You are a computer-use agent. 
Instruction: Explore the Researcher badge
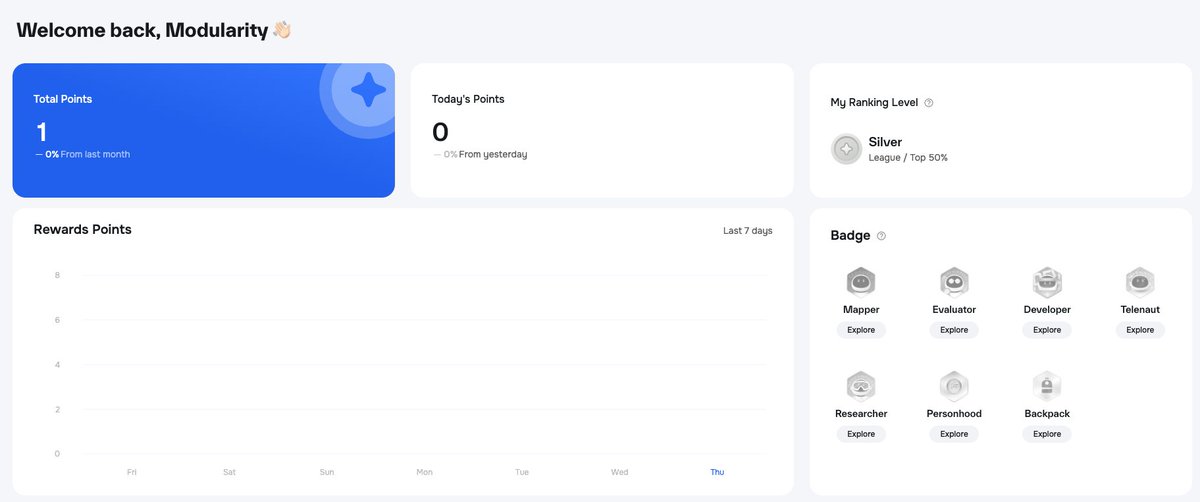[861, 434]
